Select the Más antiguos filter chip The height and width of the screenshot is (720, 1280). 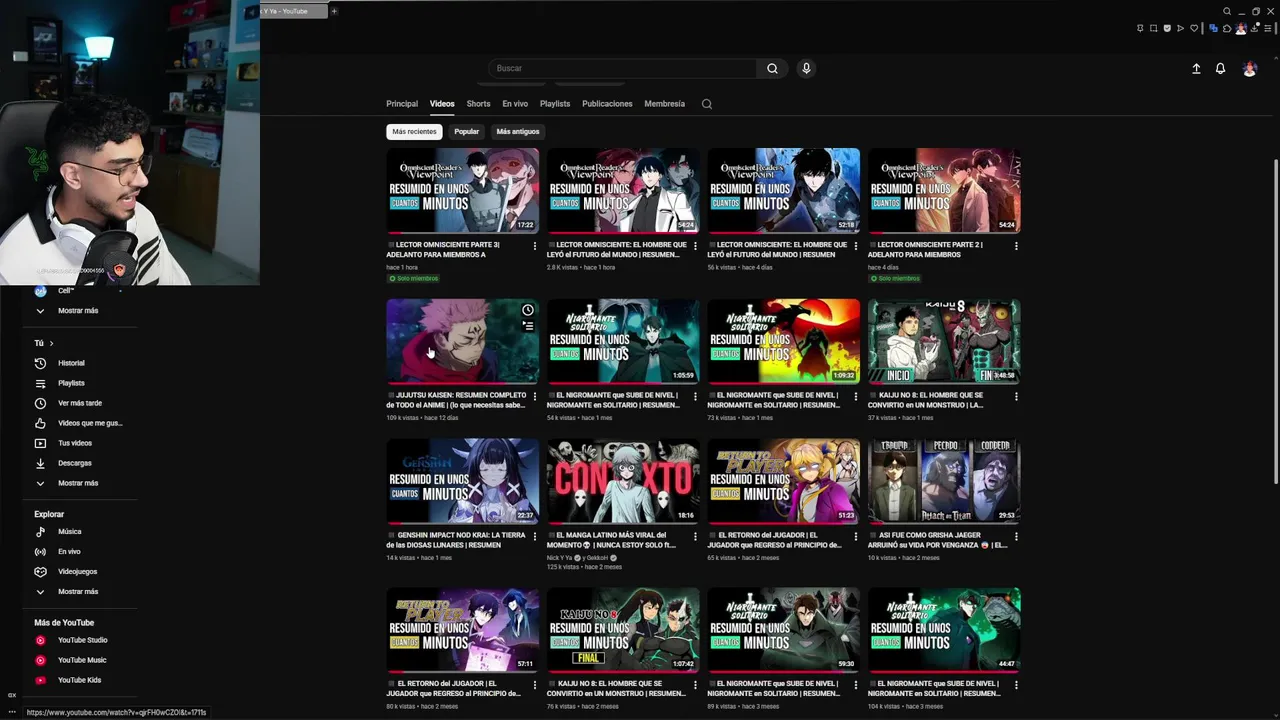tap(518, 131)
